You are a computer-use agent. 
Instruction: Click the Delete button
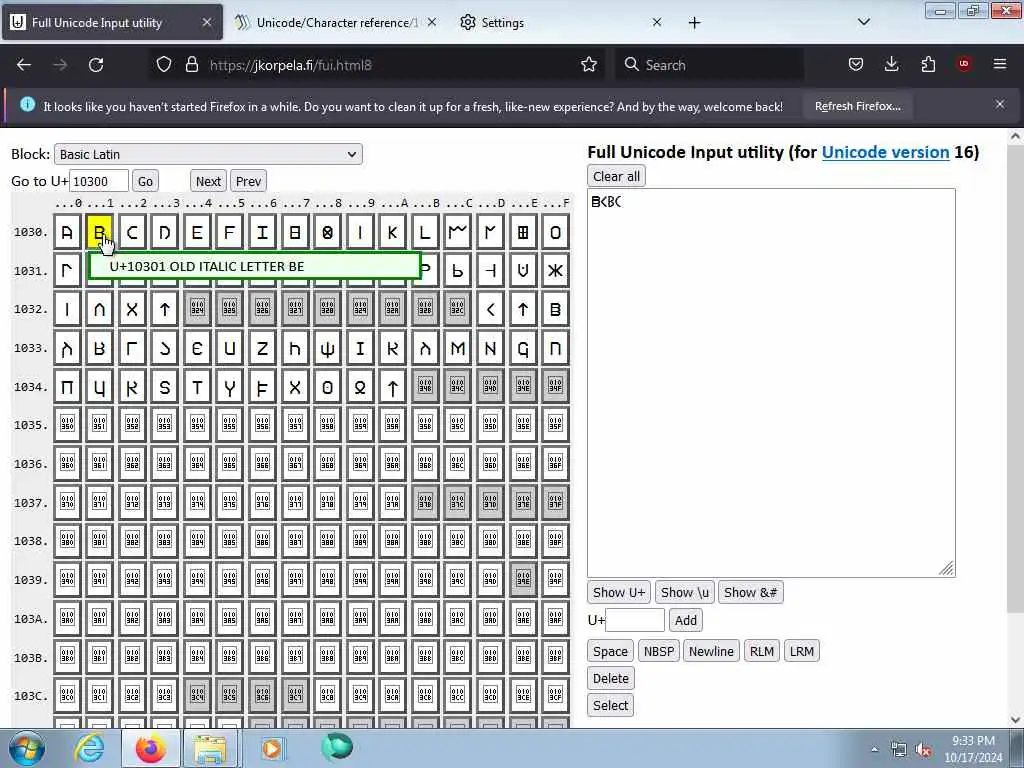[x=611, y=678]
